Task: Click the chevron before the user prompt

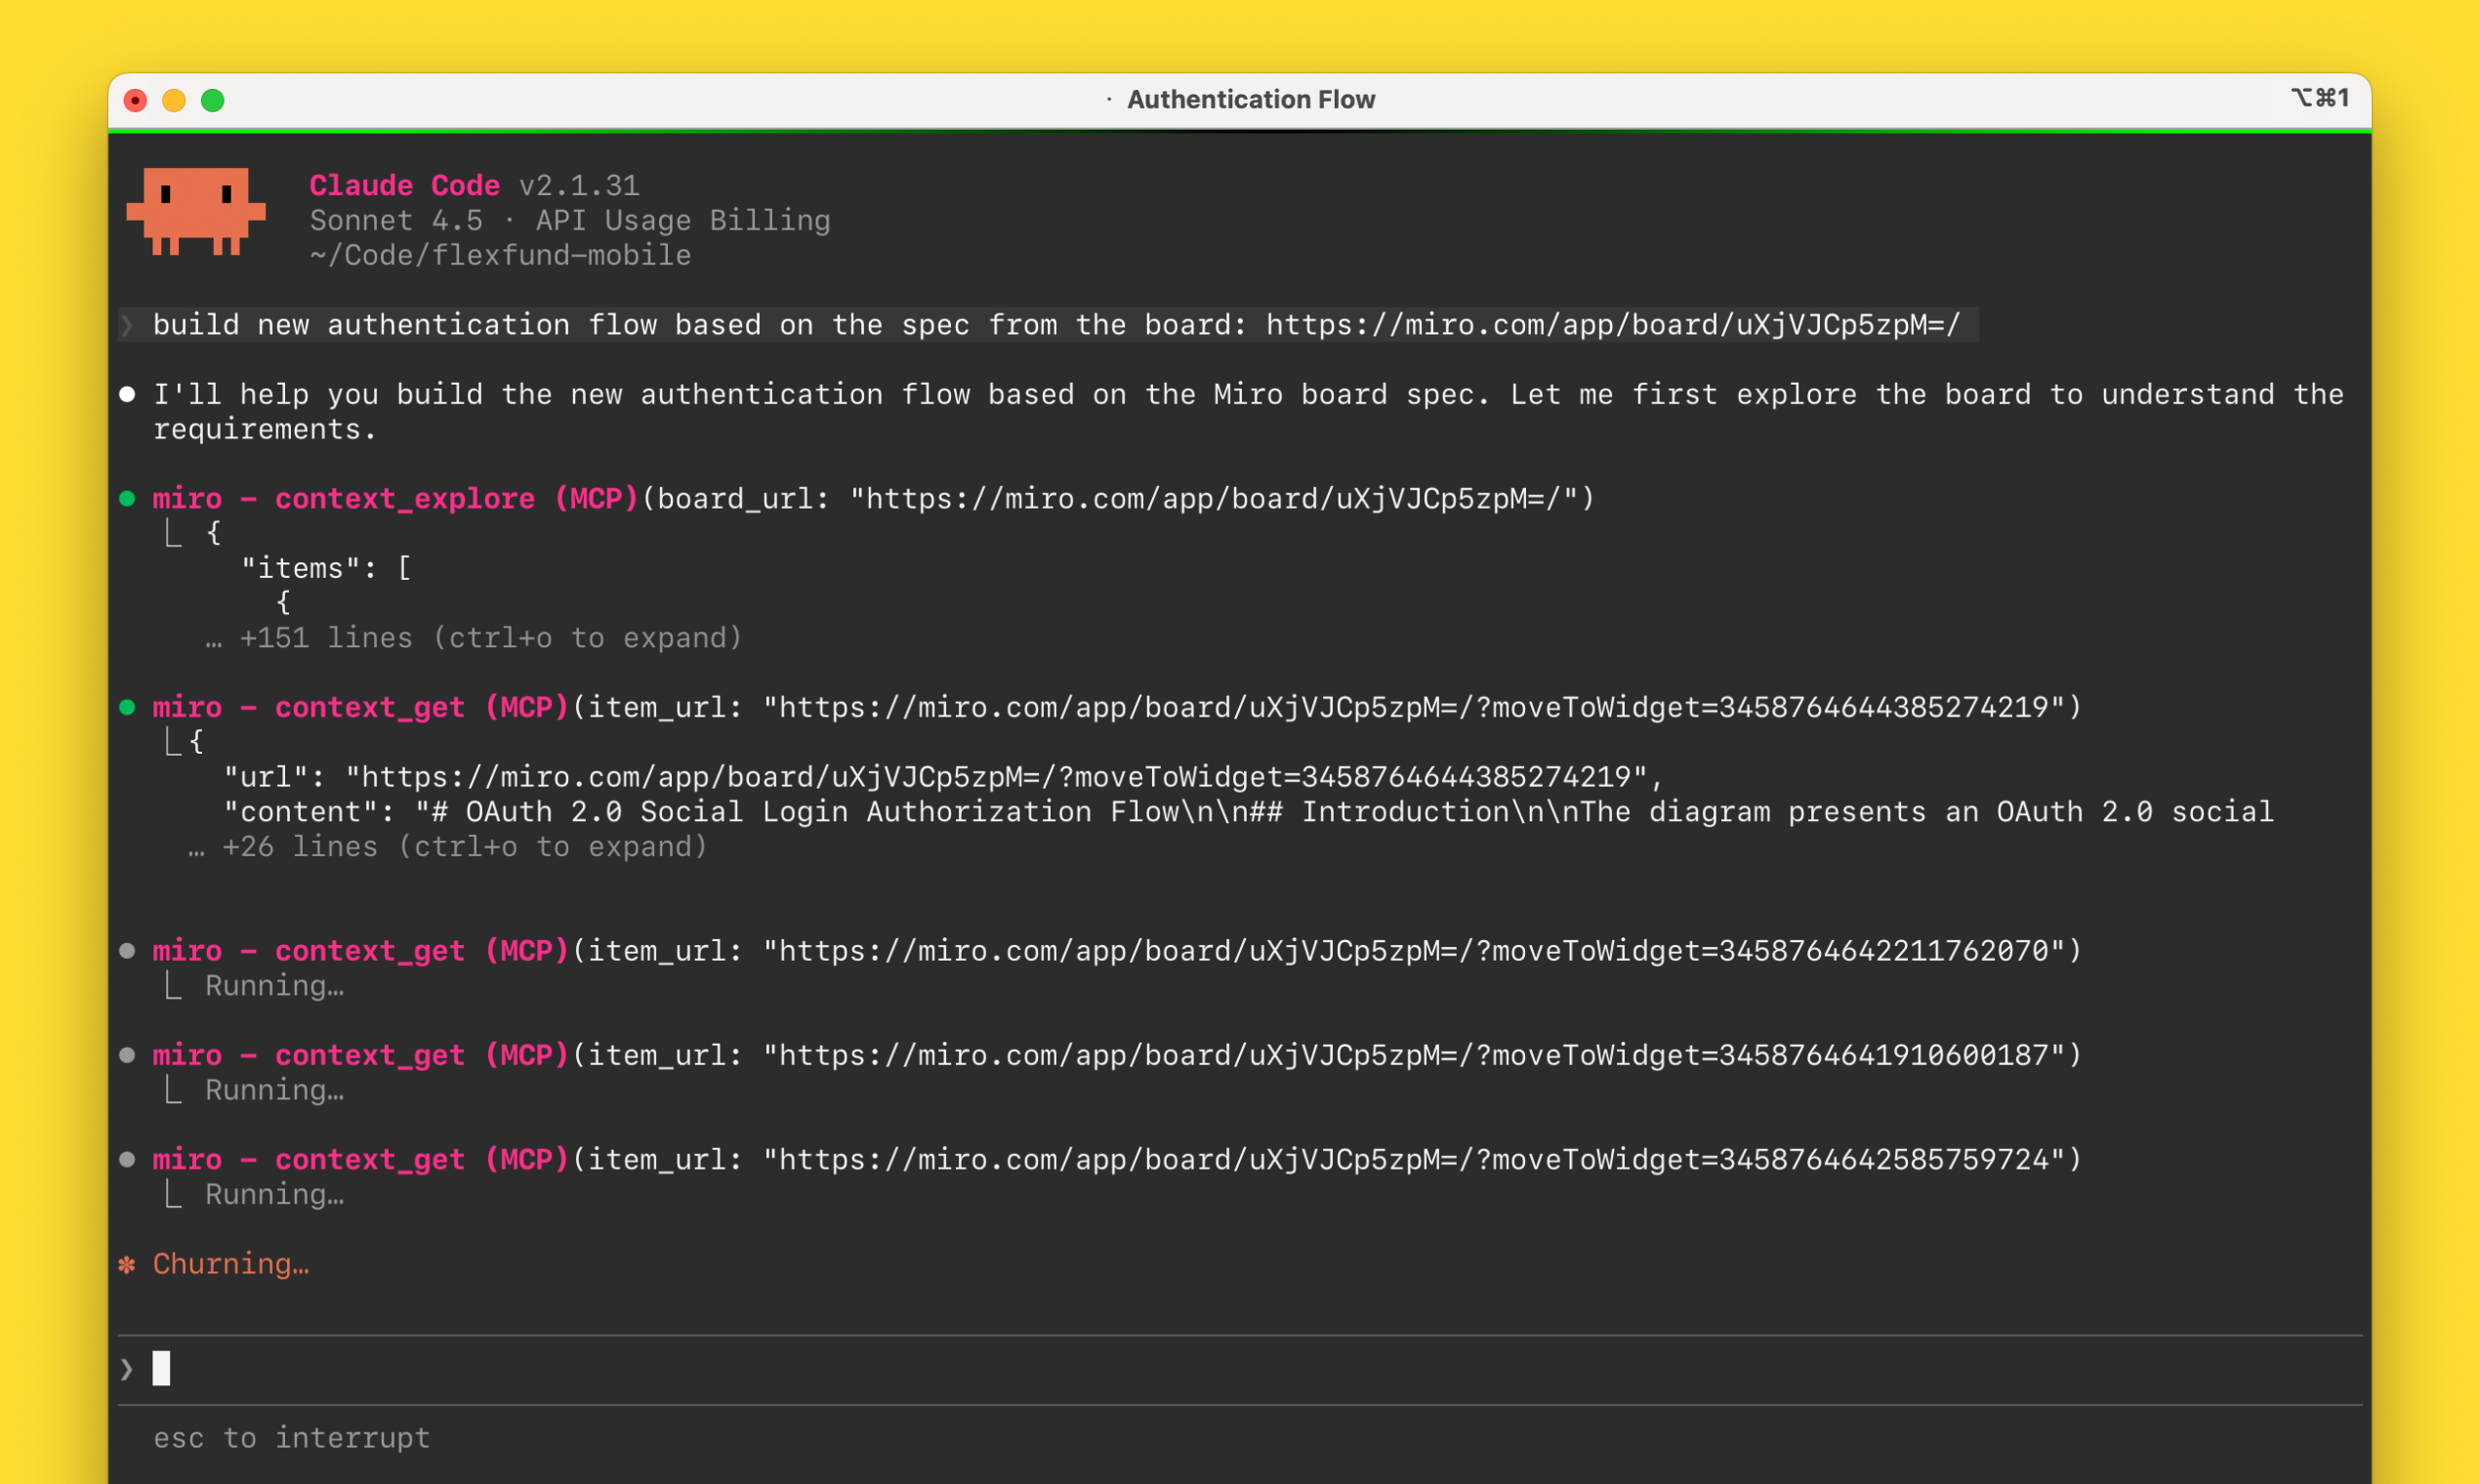Action: (127, 325)
